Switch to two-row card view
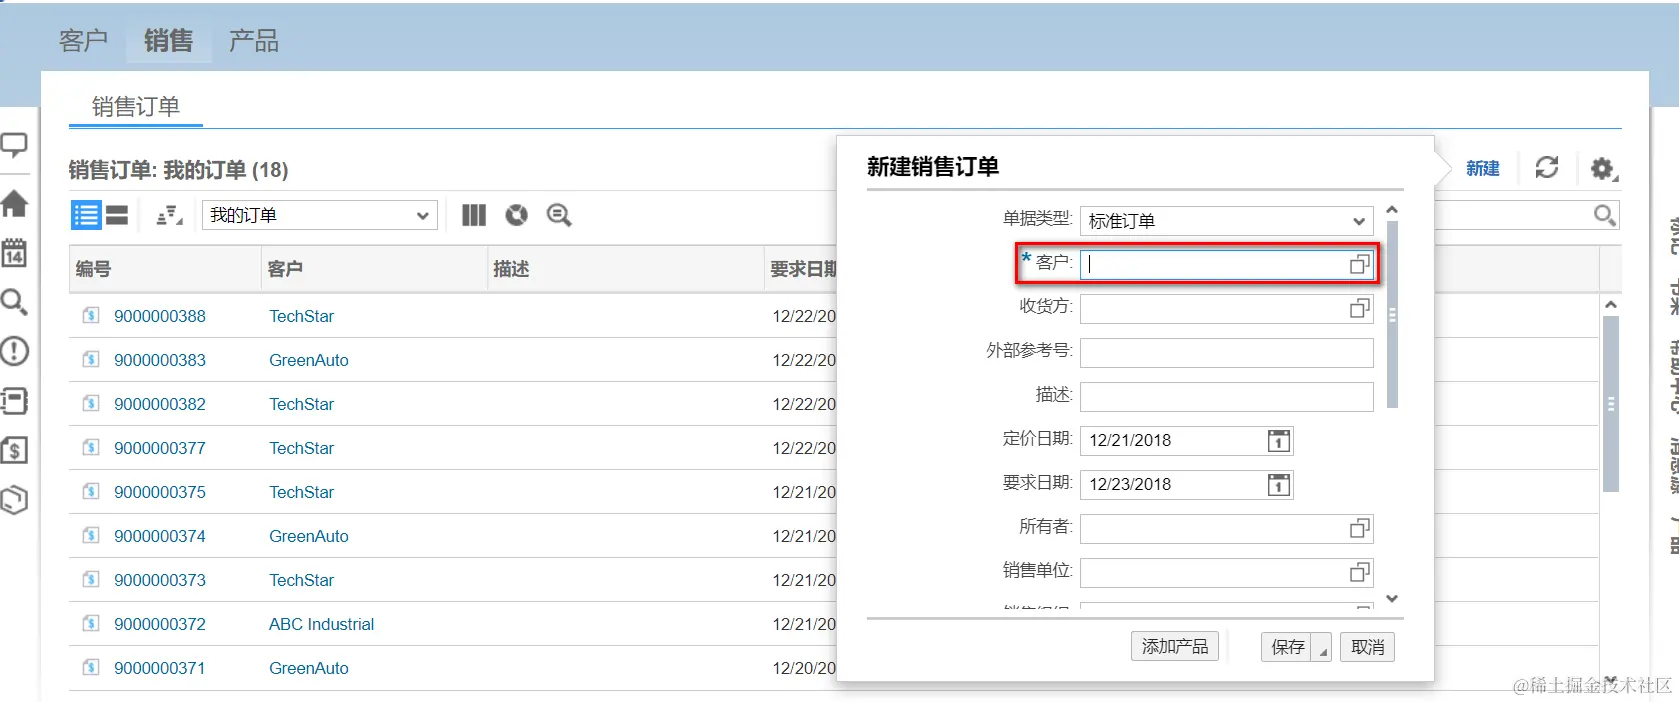The height and width of the screenshot is (702, 1679). (117, 215)
